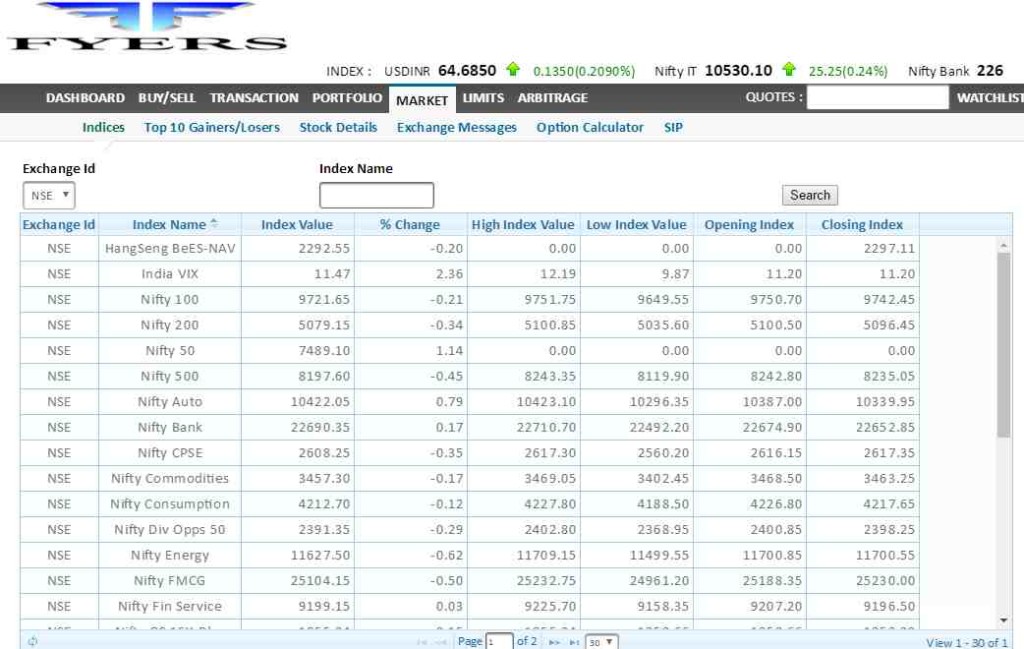
Task: Click the green up arrow beside Nifty IT
Action: click(789, 70)
